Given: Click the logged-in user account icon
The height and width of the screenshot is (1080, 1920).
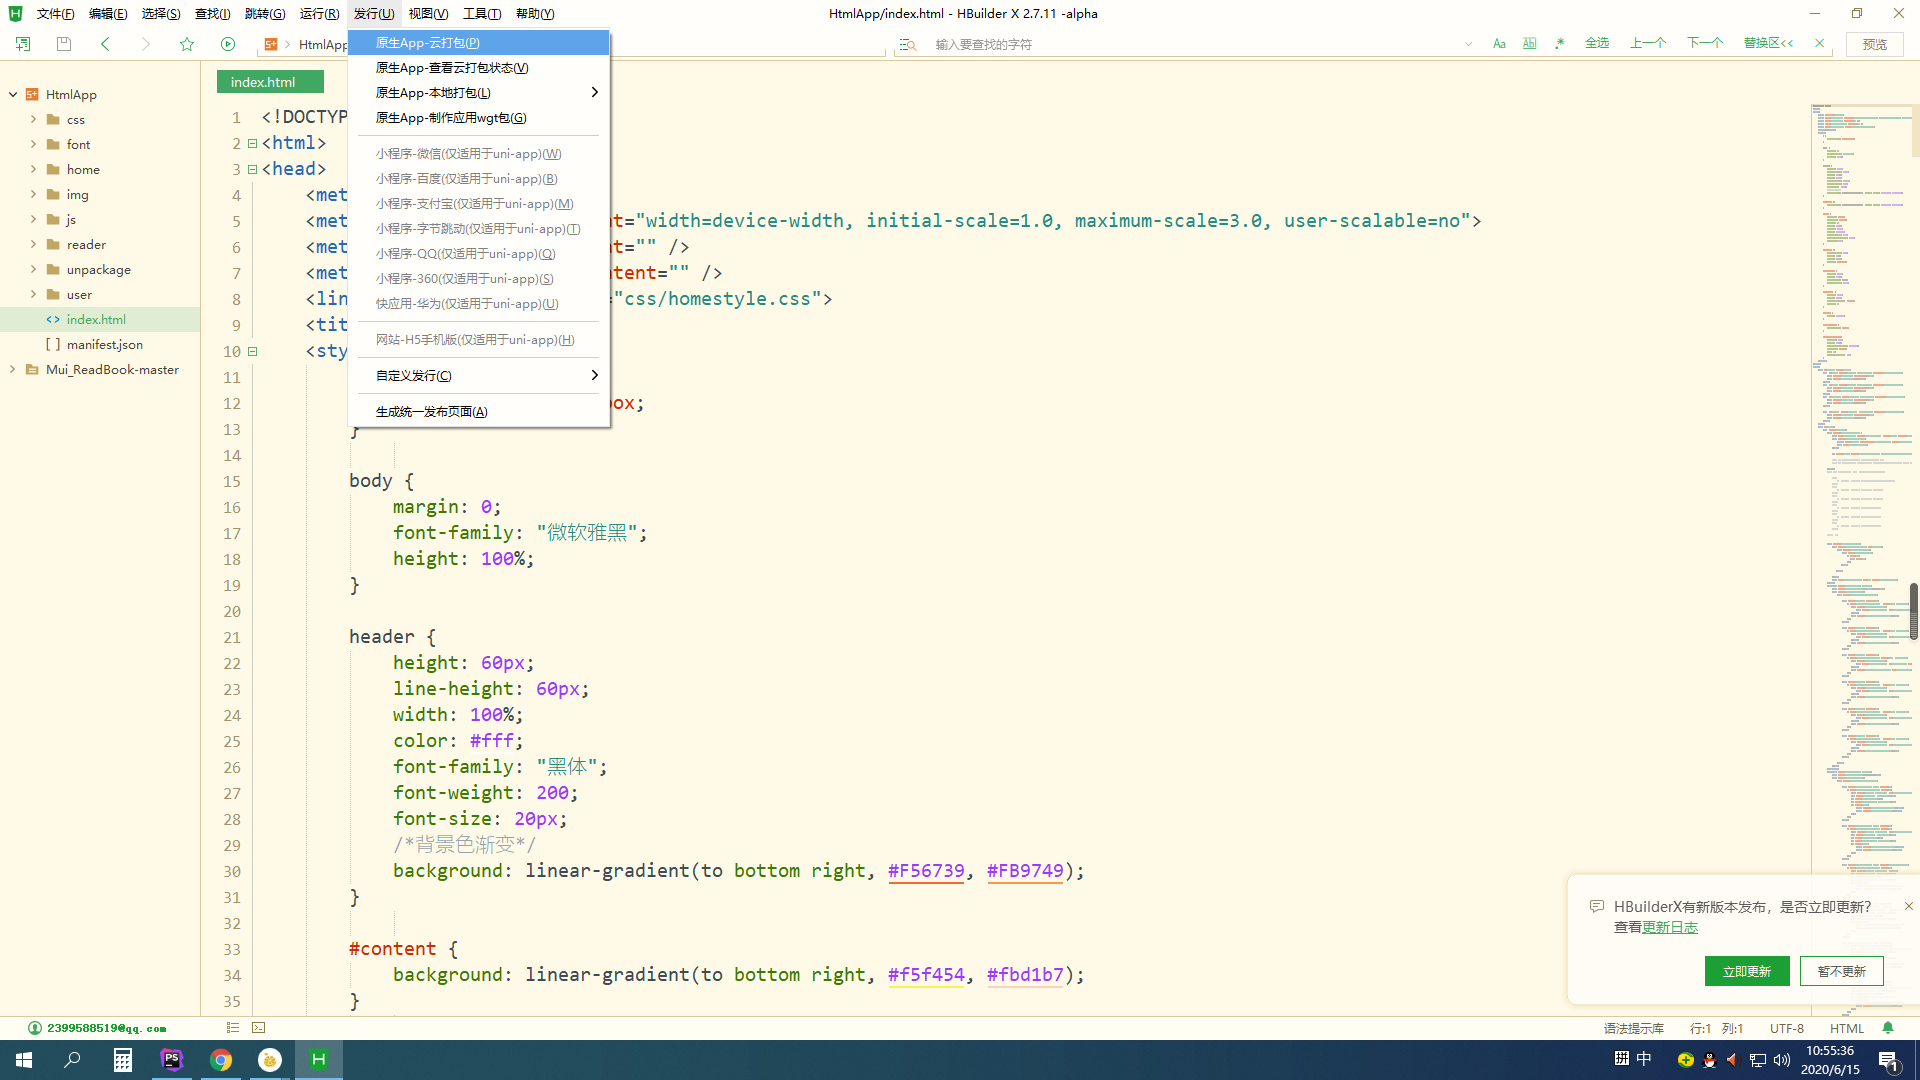Looking at the screenshot, I should (35, 1028).
